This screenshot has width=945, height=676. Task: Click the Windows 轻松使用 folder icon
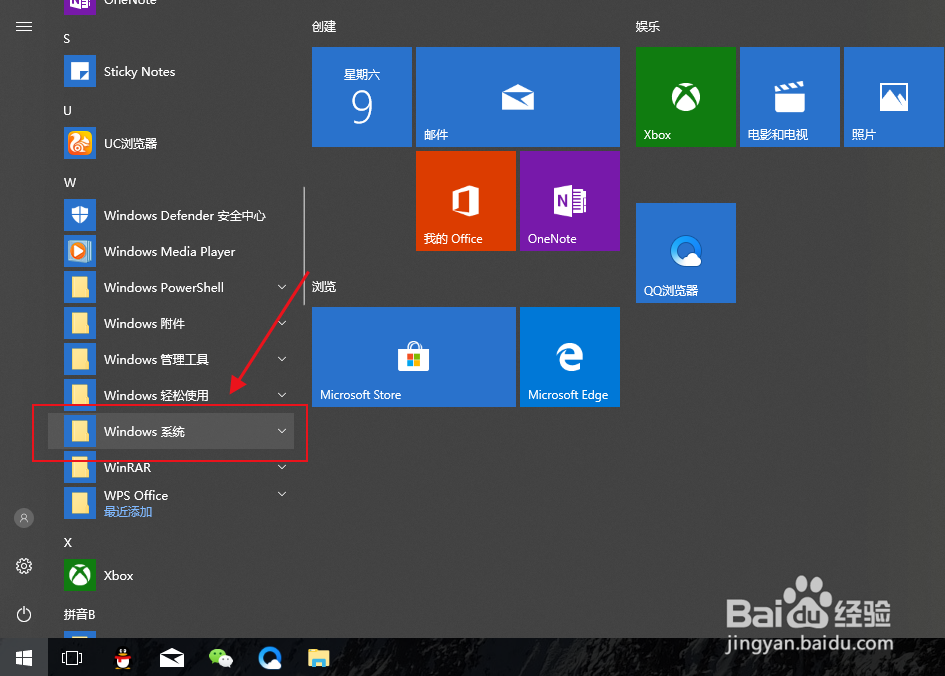(x=80, y=393)
